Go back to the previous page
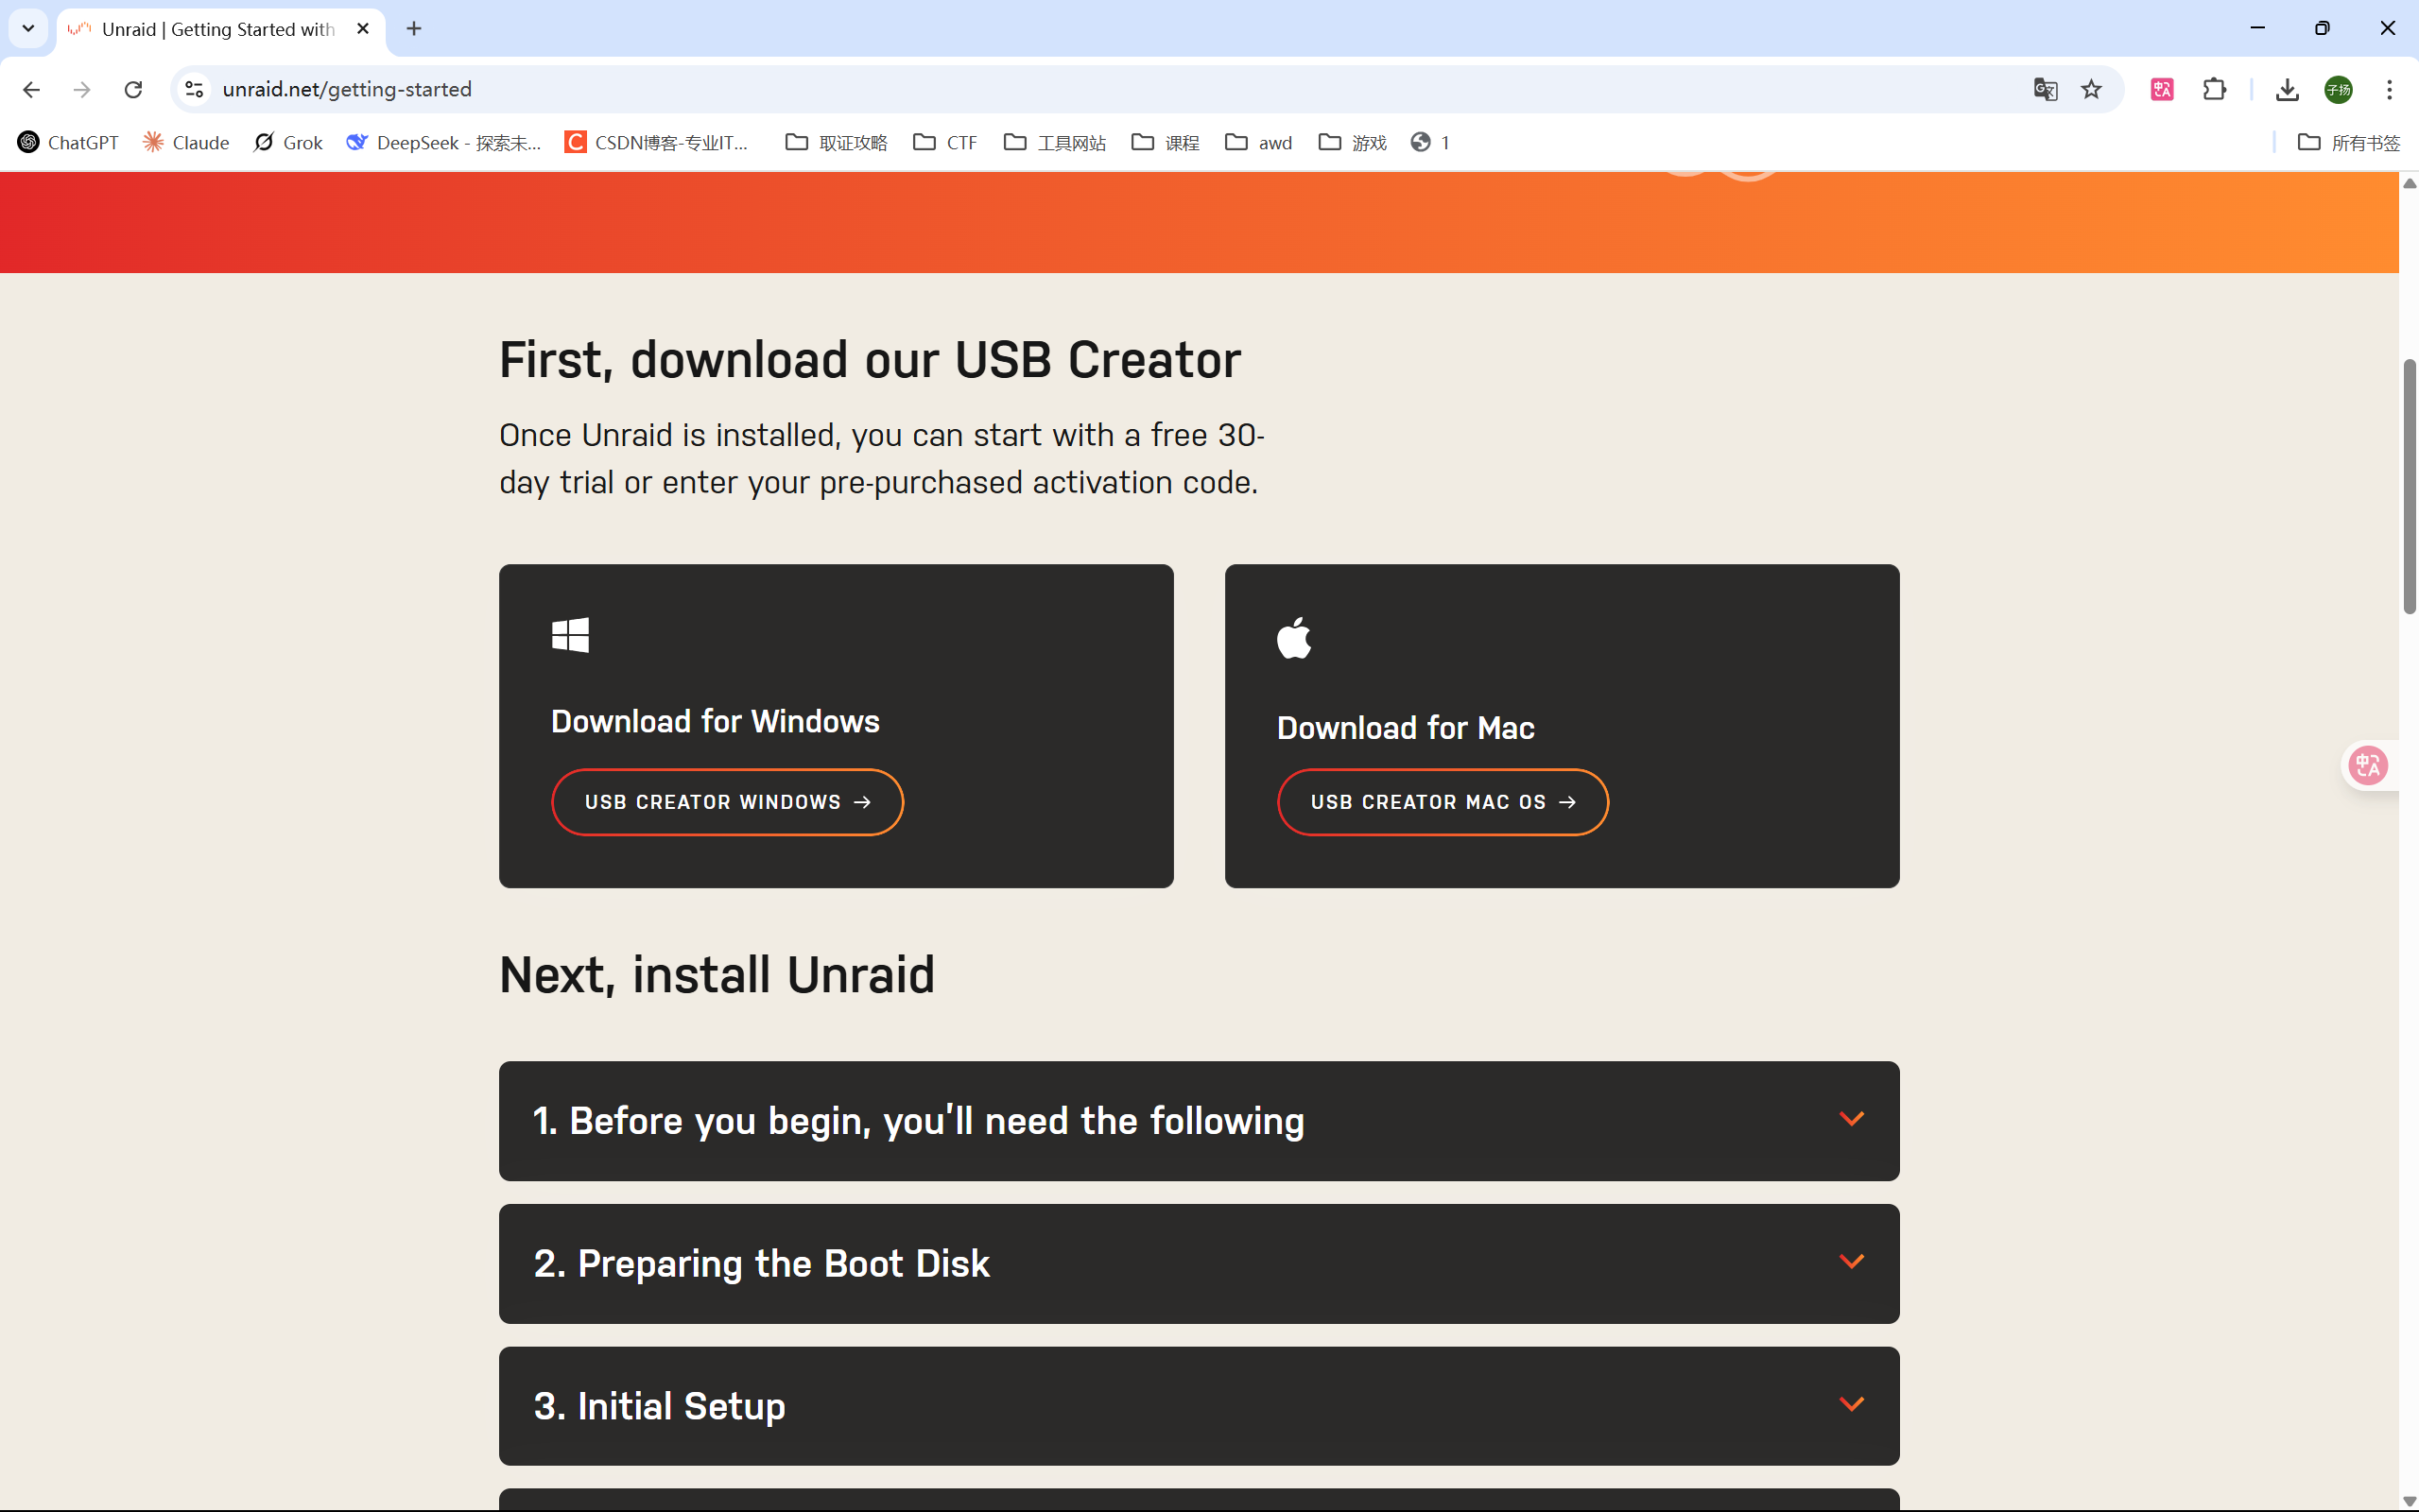This screenshot has width=2419, height=1512. (x=31, y=90)
